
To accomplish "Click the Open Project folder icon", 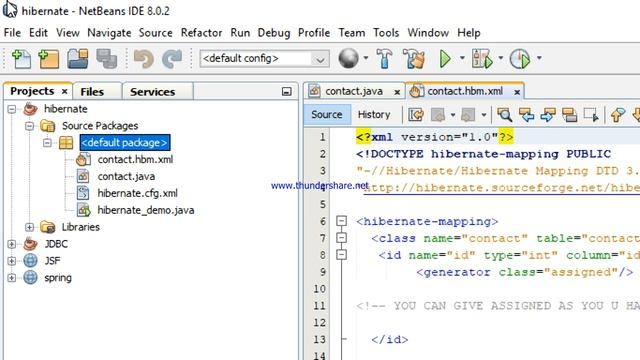I will [78, 59].
